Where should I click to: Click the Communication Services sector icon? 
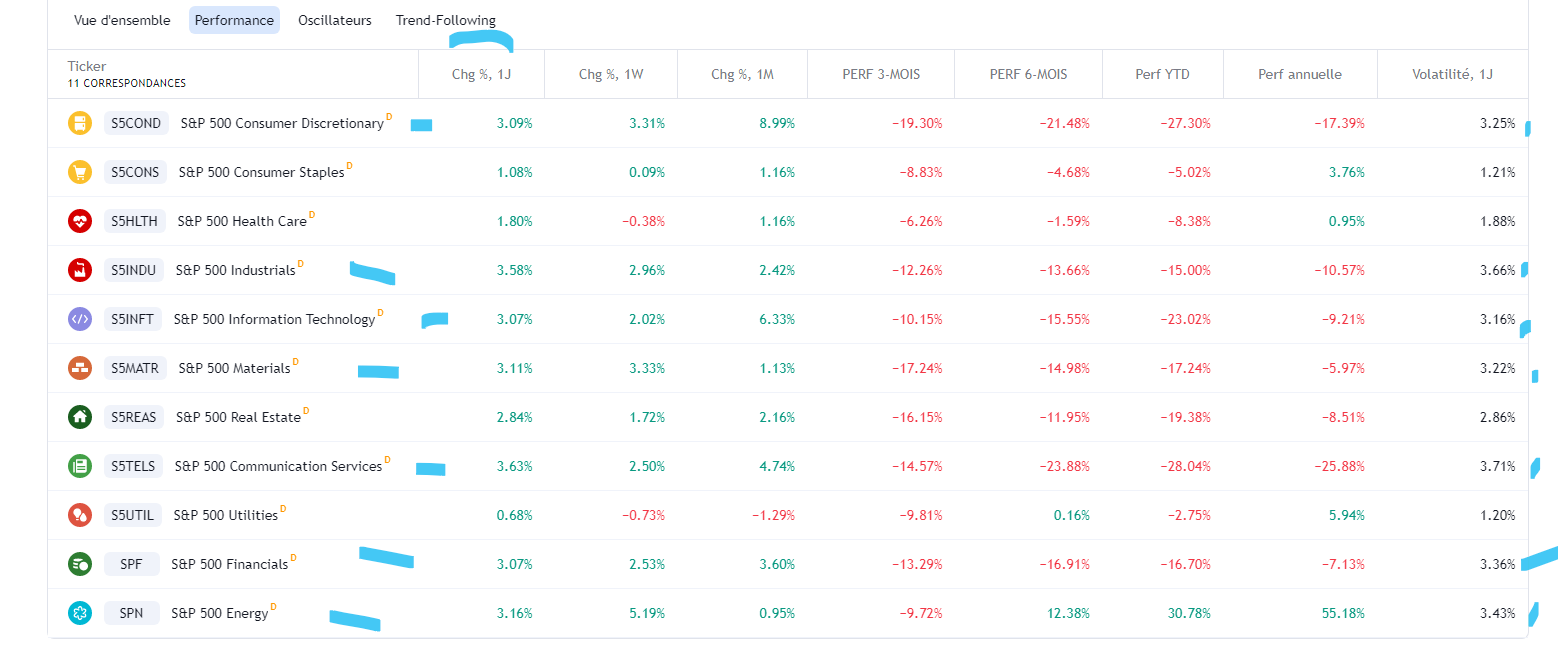(x=79, y=466)
